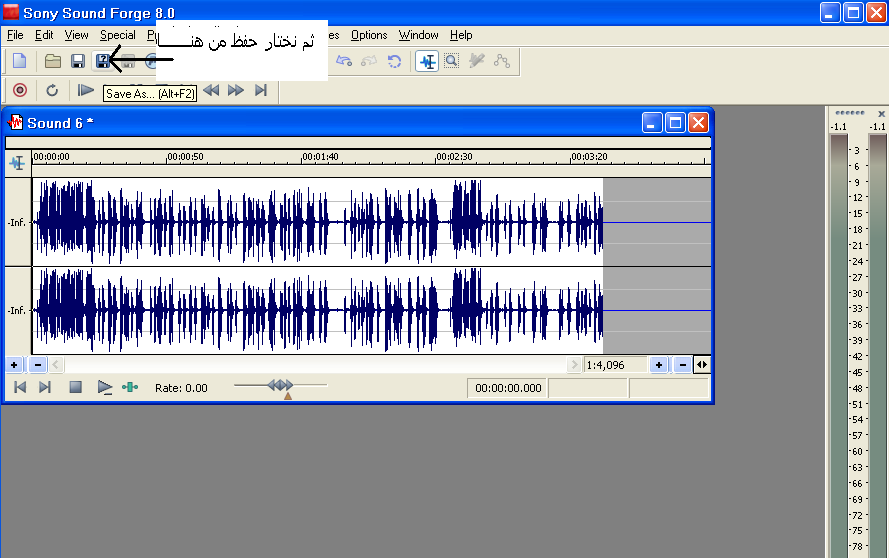Save the current file
Viewport: 889px width, 558px height.
pyautogui.click(x=78, y=61)
